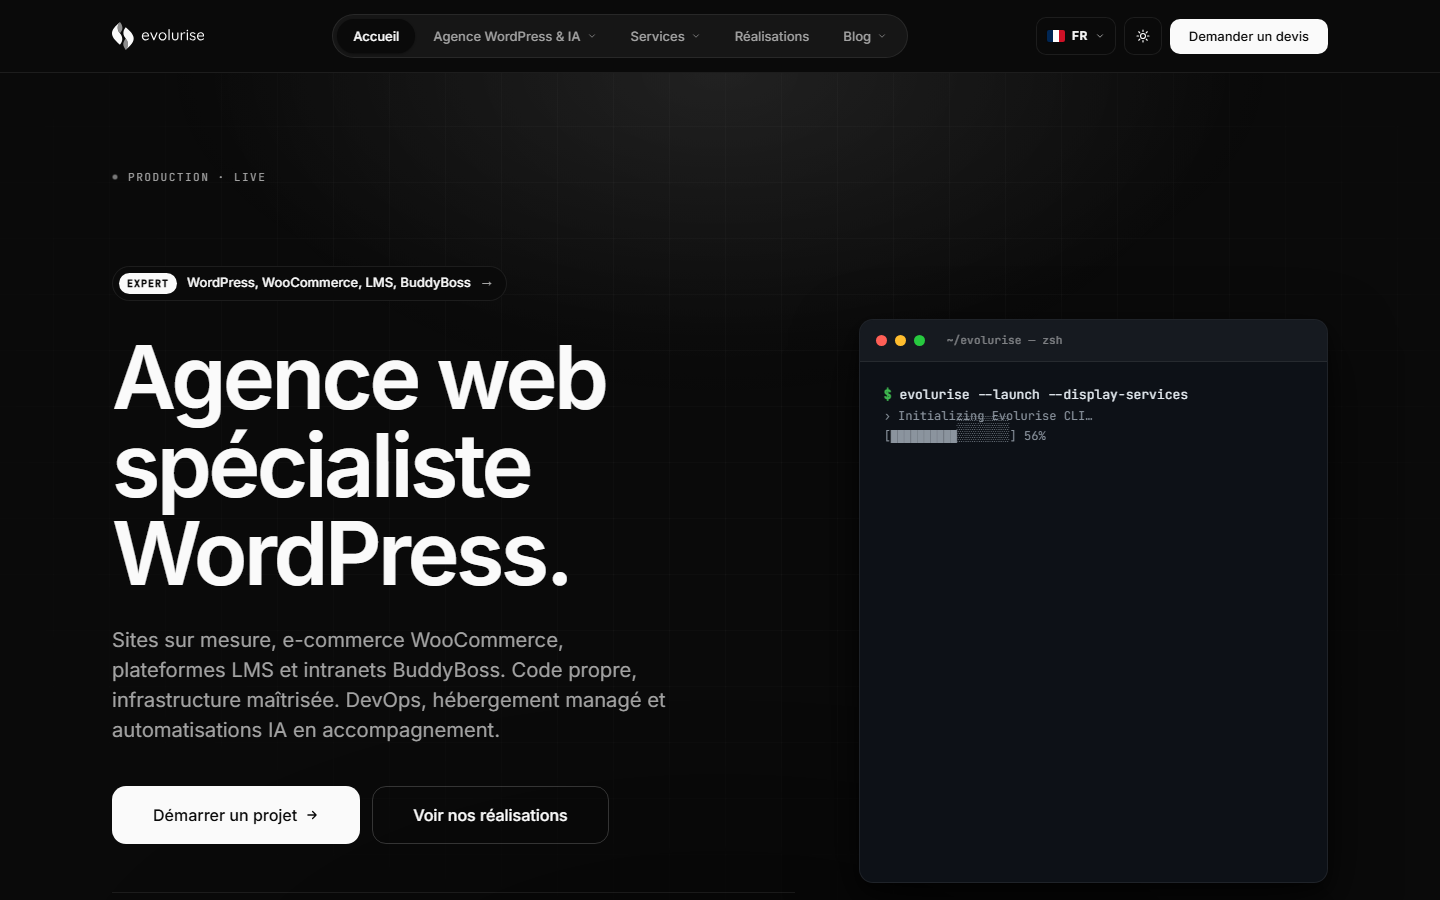
Task: Go to the Accueil tab
Action: click(x=376, y=36)
